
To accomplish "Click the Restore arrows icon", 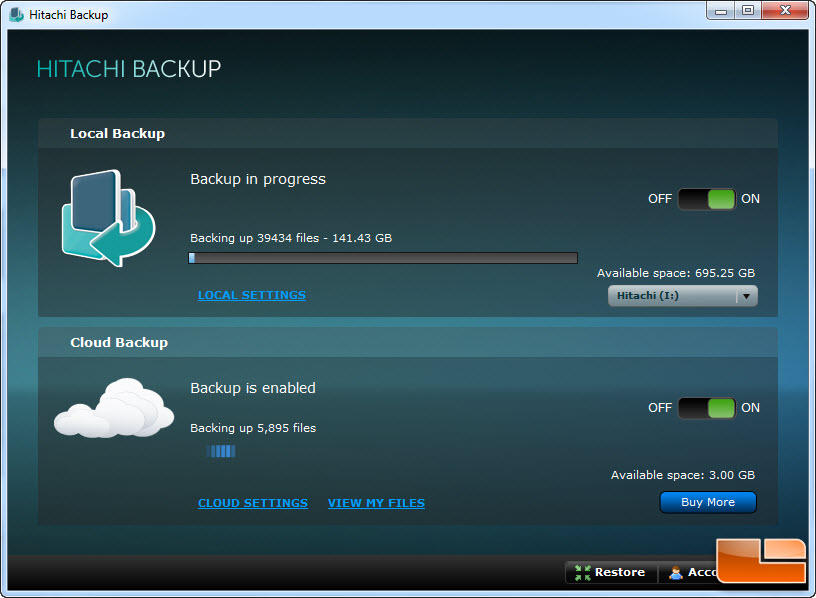I will (x=583, y=572).
